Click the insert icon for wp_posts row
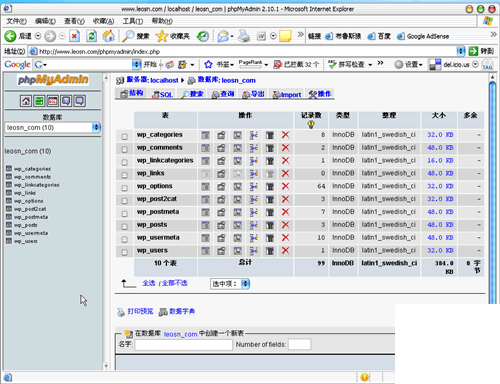This screenshot has width=500, height=384. click(254, 225)
